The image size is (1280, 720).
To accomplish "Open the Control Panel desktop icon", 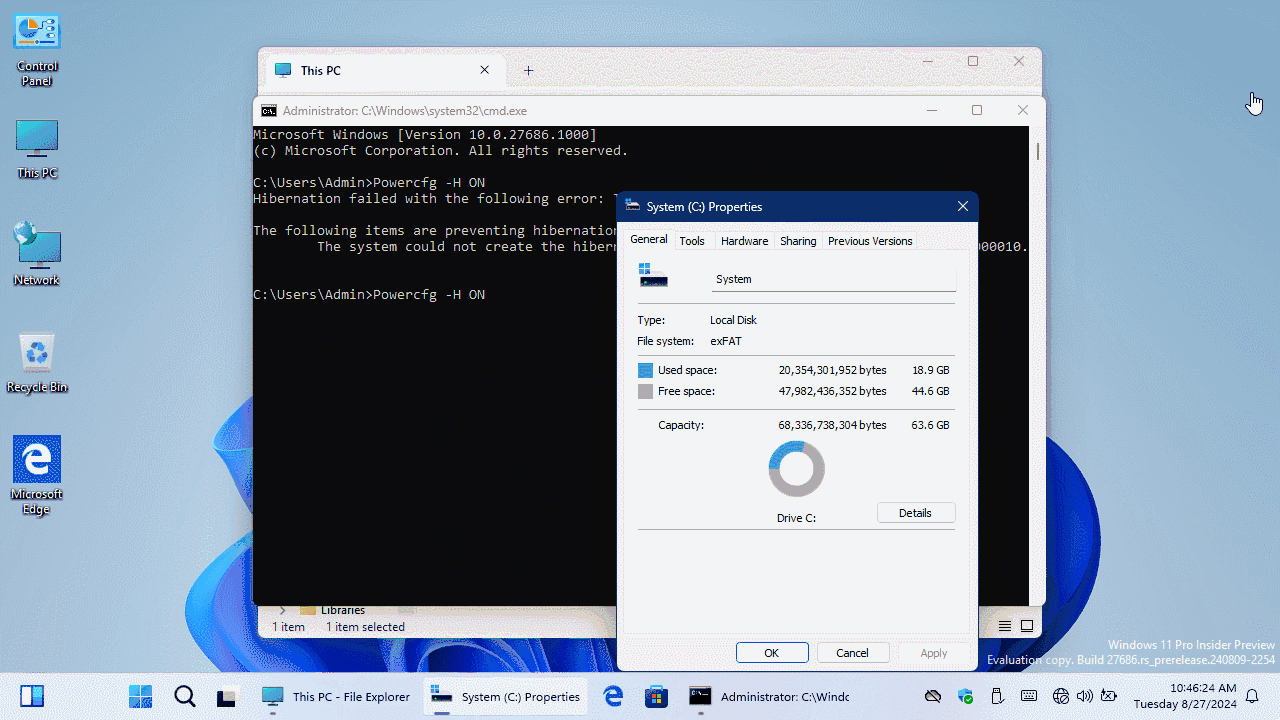I will pos(37,51).
